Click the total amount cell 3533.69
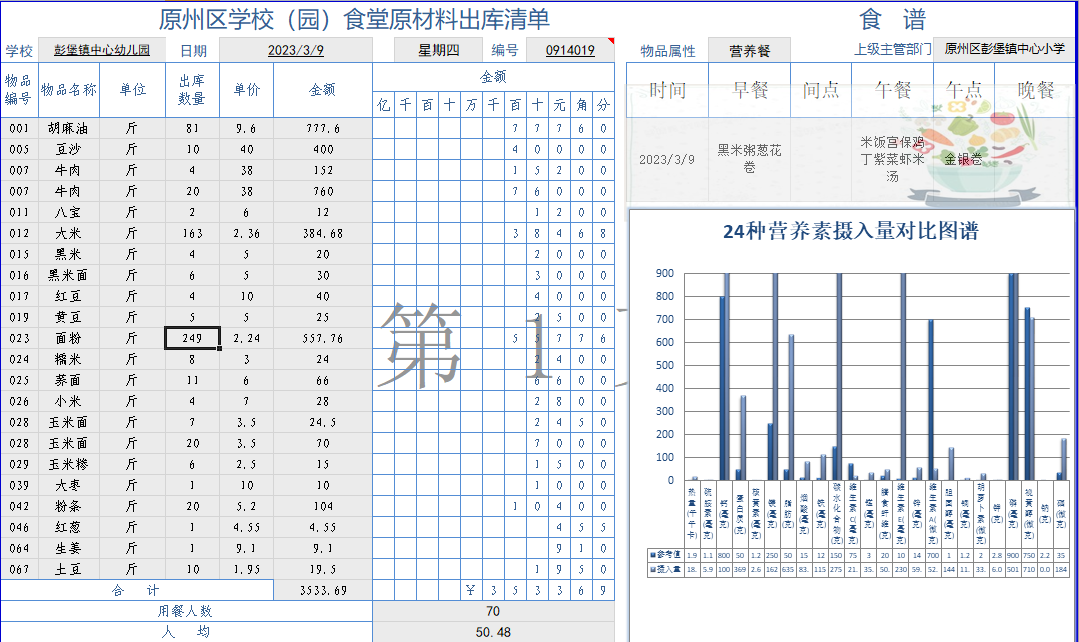Screen dimensions: 1079x642 [x=322, y=591]
